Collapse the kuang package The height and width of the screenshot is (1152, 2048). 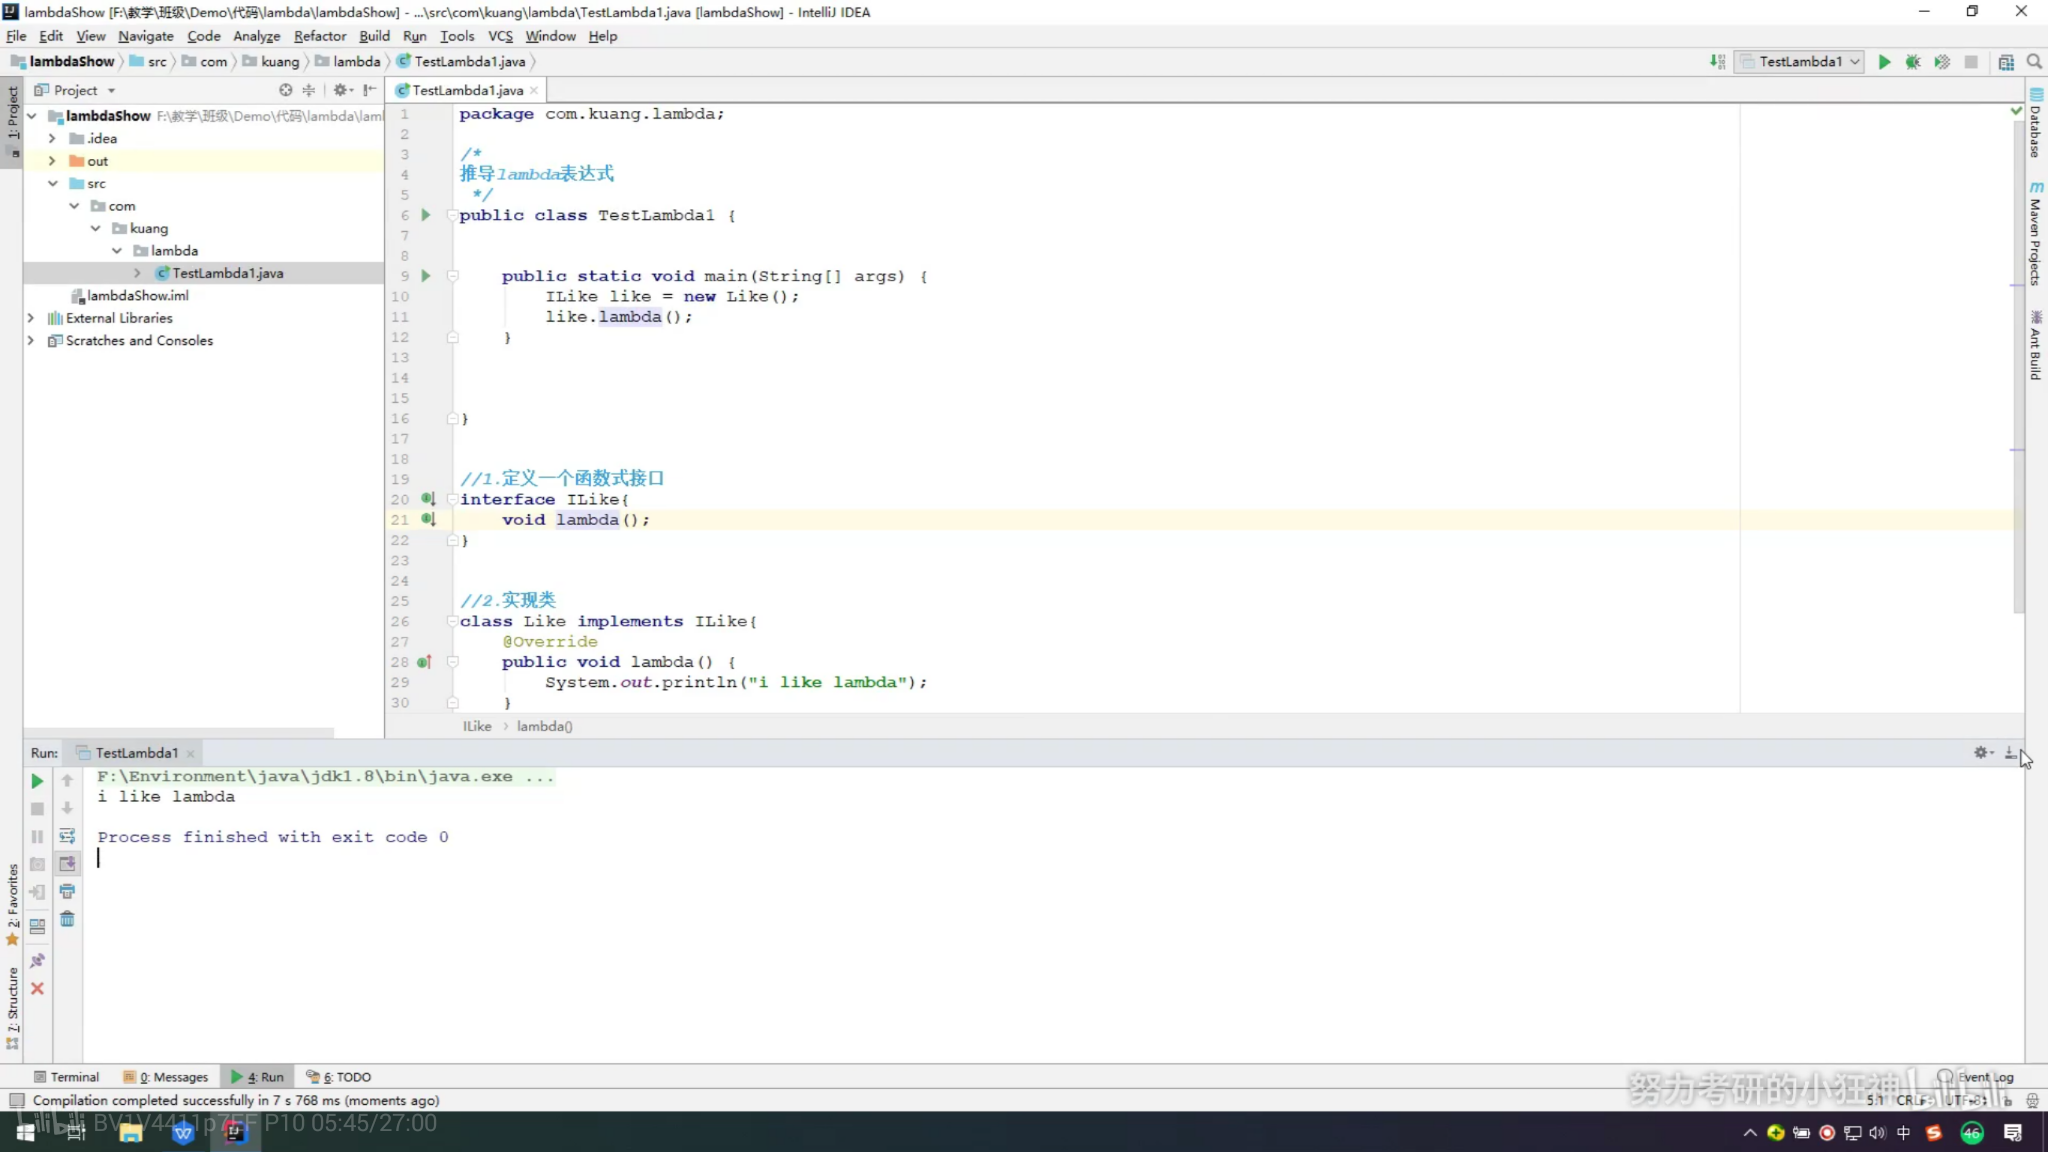coord(96,228)
